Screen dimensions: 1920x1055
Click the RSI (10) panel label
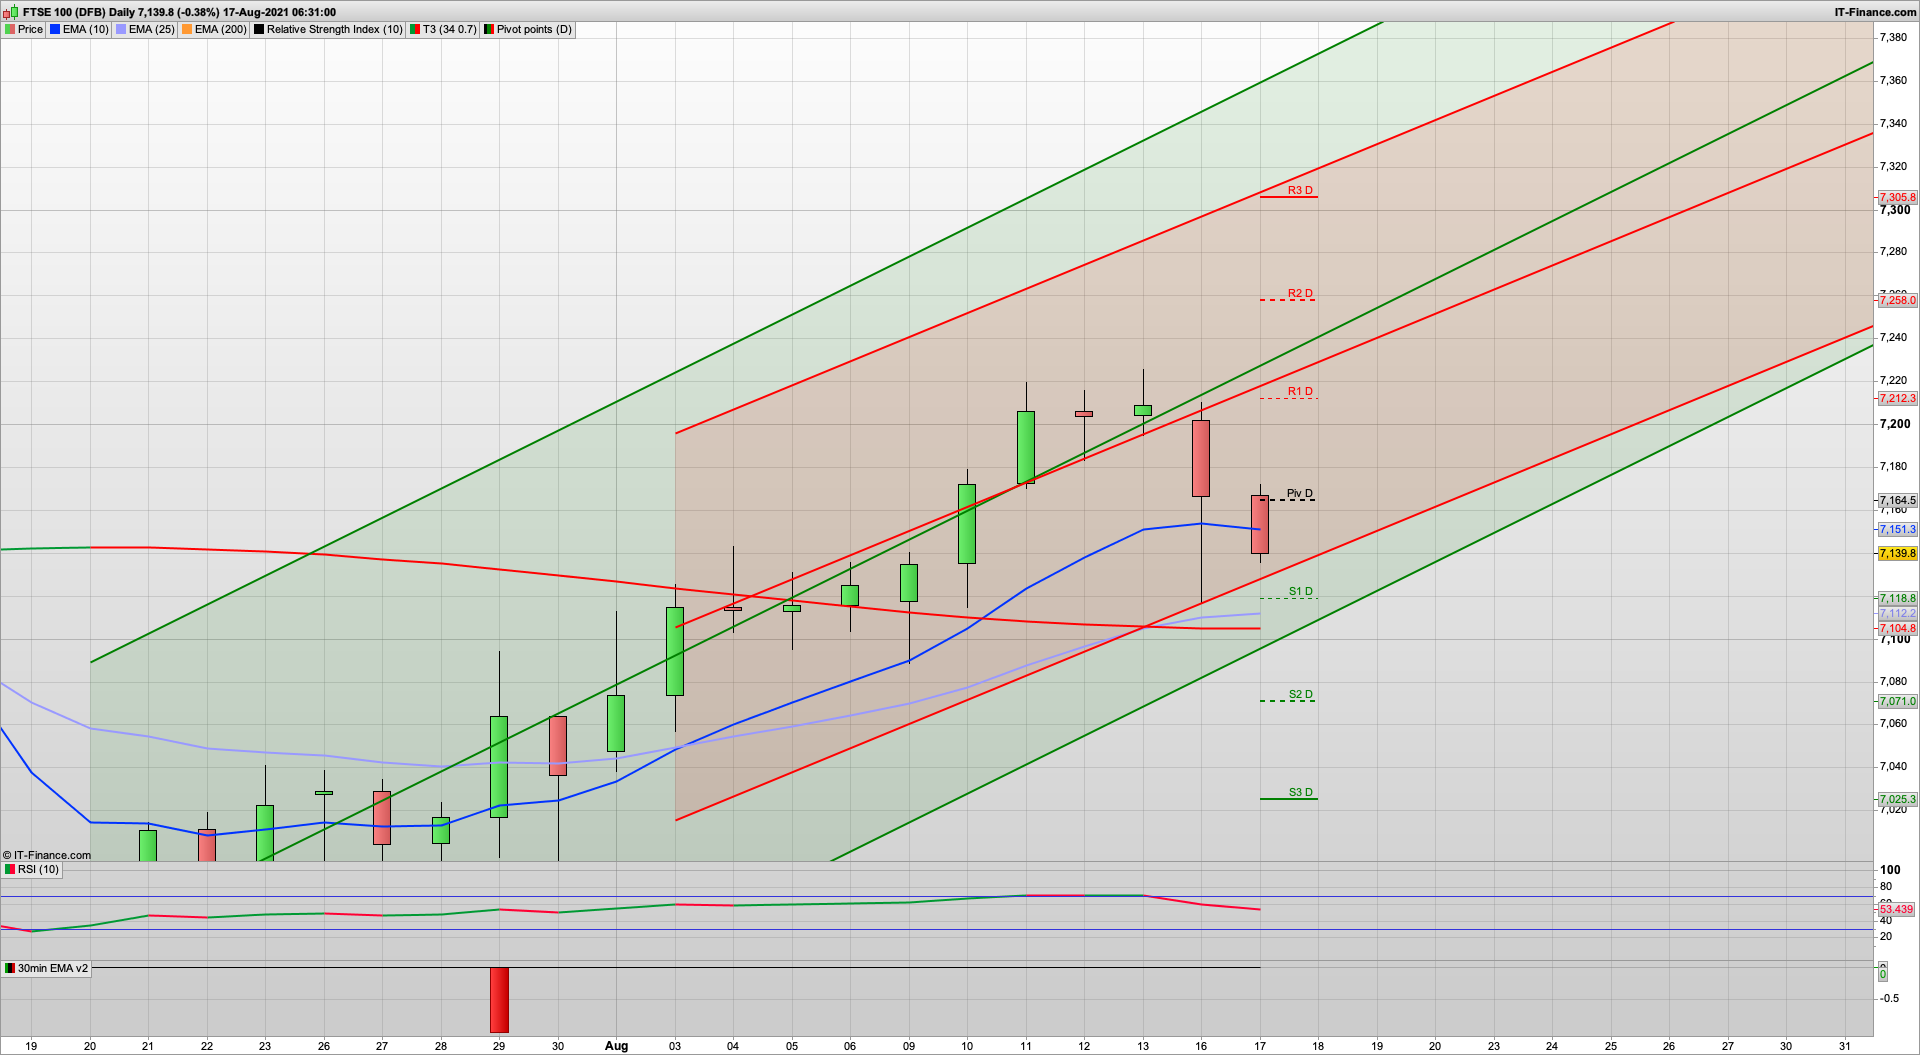[38, 870]
